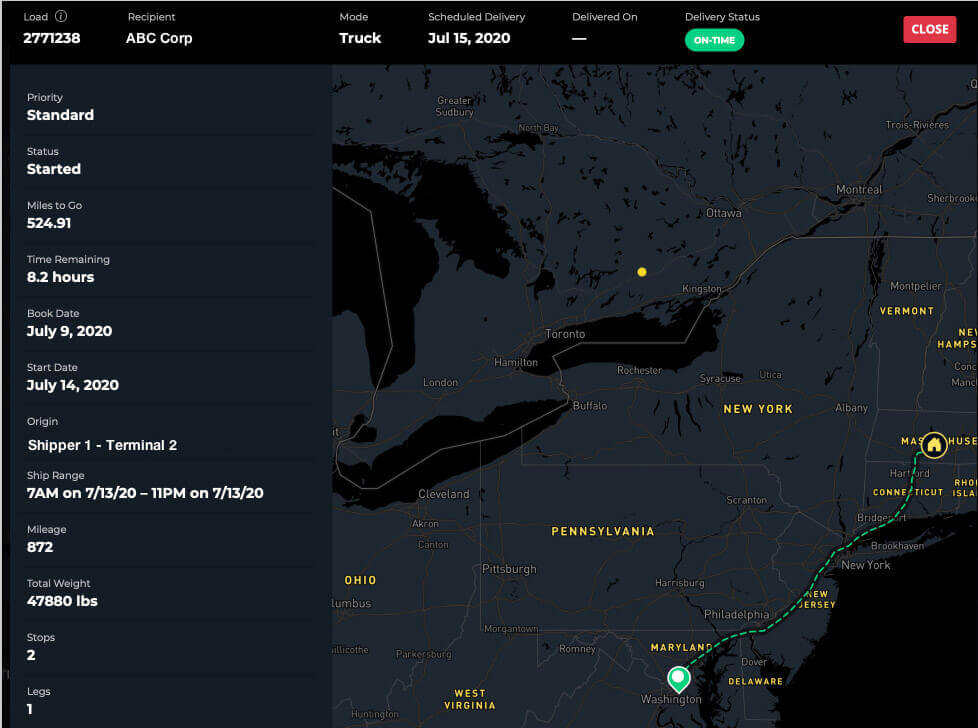Click the info icon next to Load
Screen dimensions: 978x728
61,17
